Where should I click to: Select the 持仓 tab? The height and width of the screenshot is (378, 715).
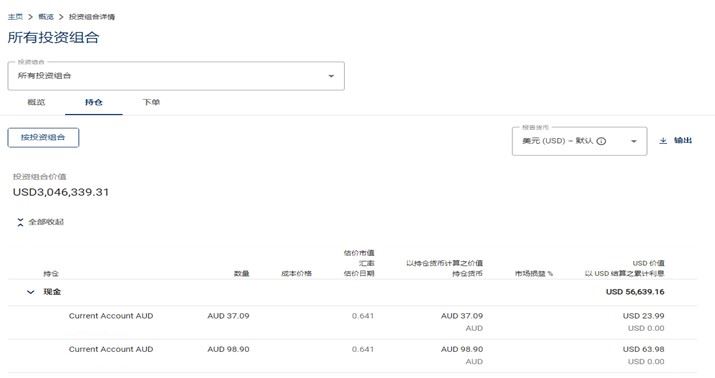[93, 102]
